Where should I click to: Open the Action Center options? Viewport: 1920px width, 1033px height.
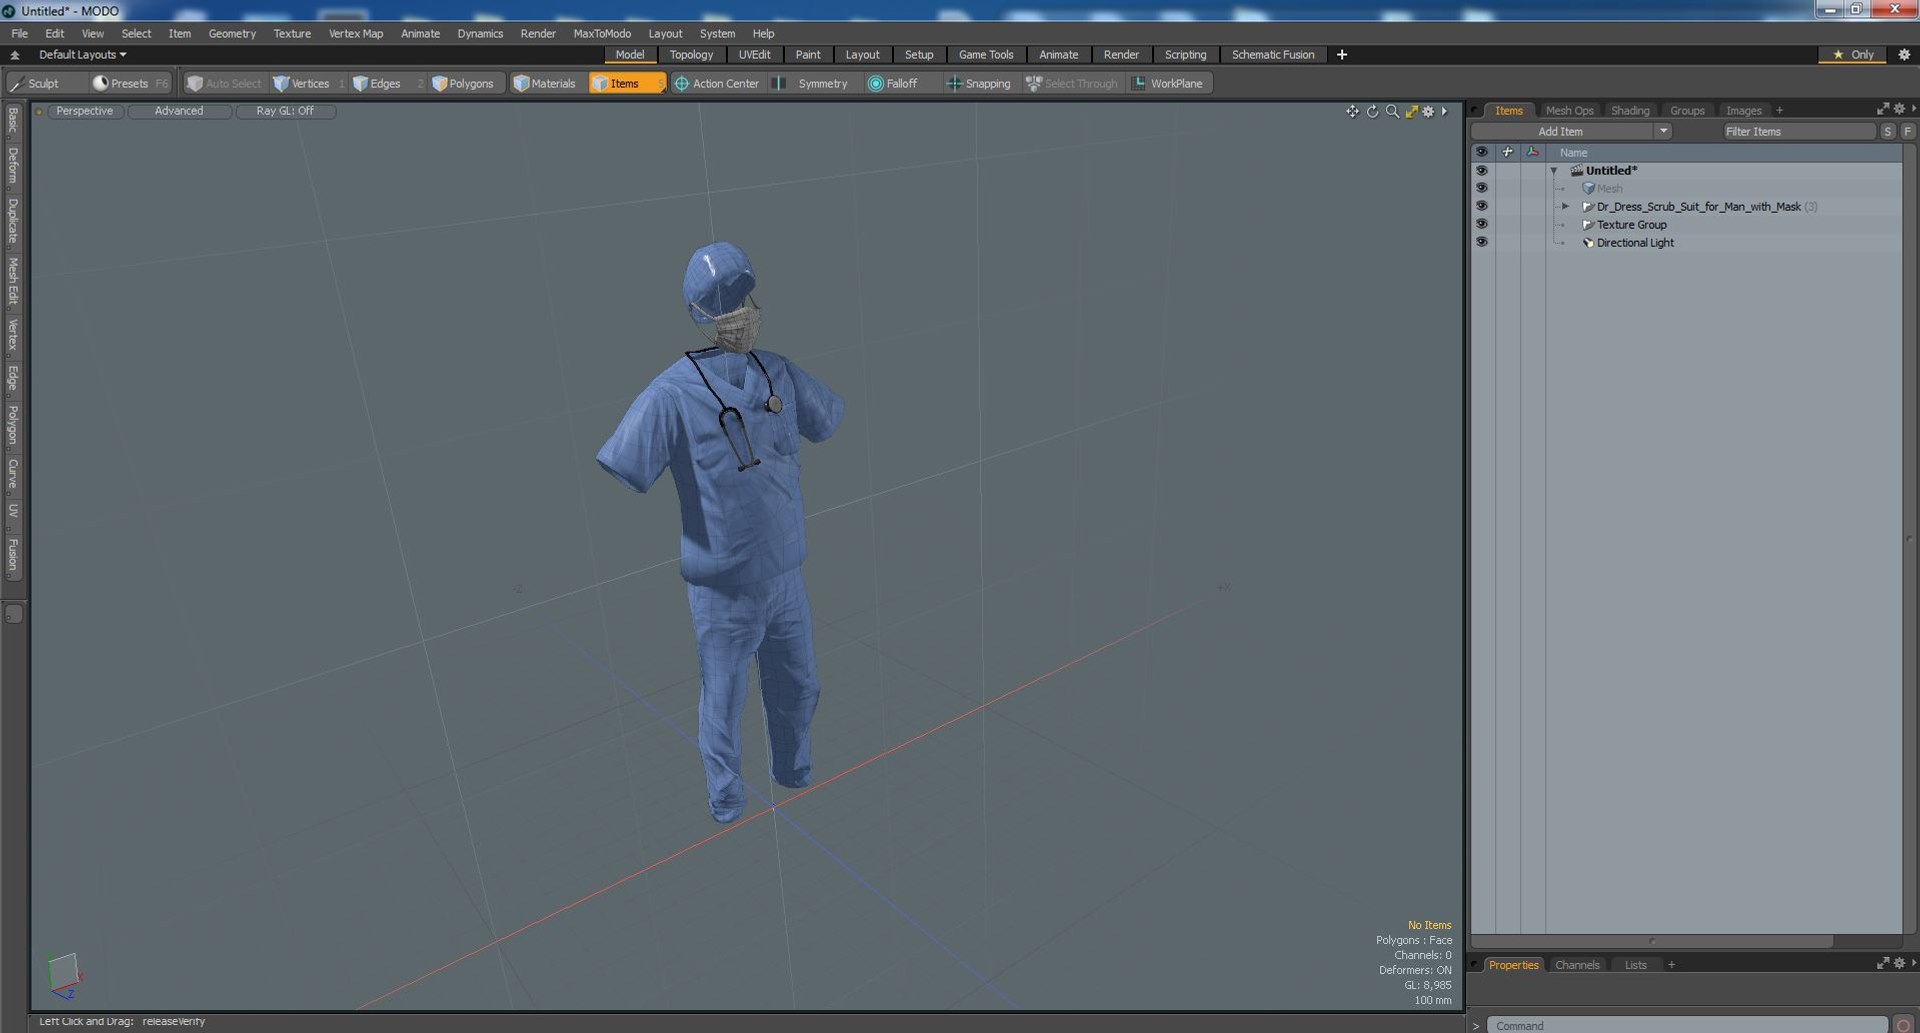pos(717,83)
